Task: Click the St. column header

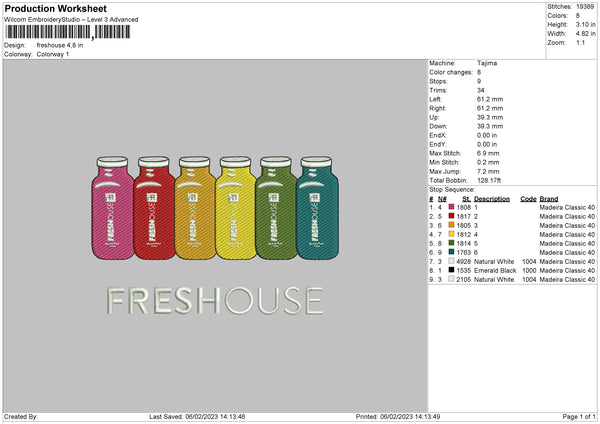Action: (x=466, y=199)
